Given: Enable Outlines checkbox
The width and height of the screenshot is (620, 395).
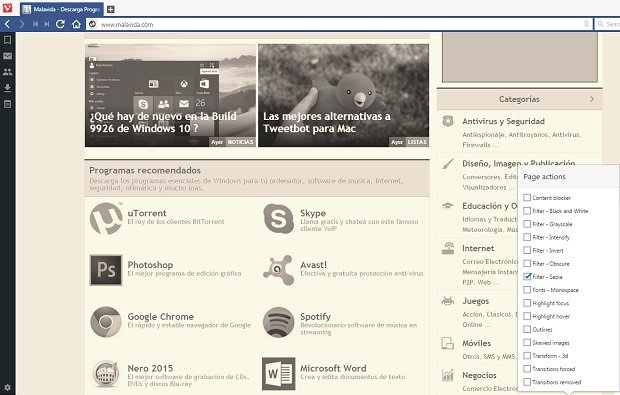Looking at the screenshot, I should [x=527, y=329].
